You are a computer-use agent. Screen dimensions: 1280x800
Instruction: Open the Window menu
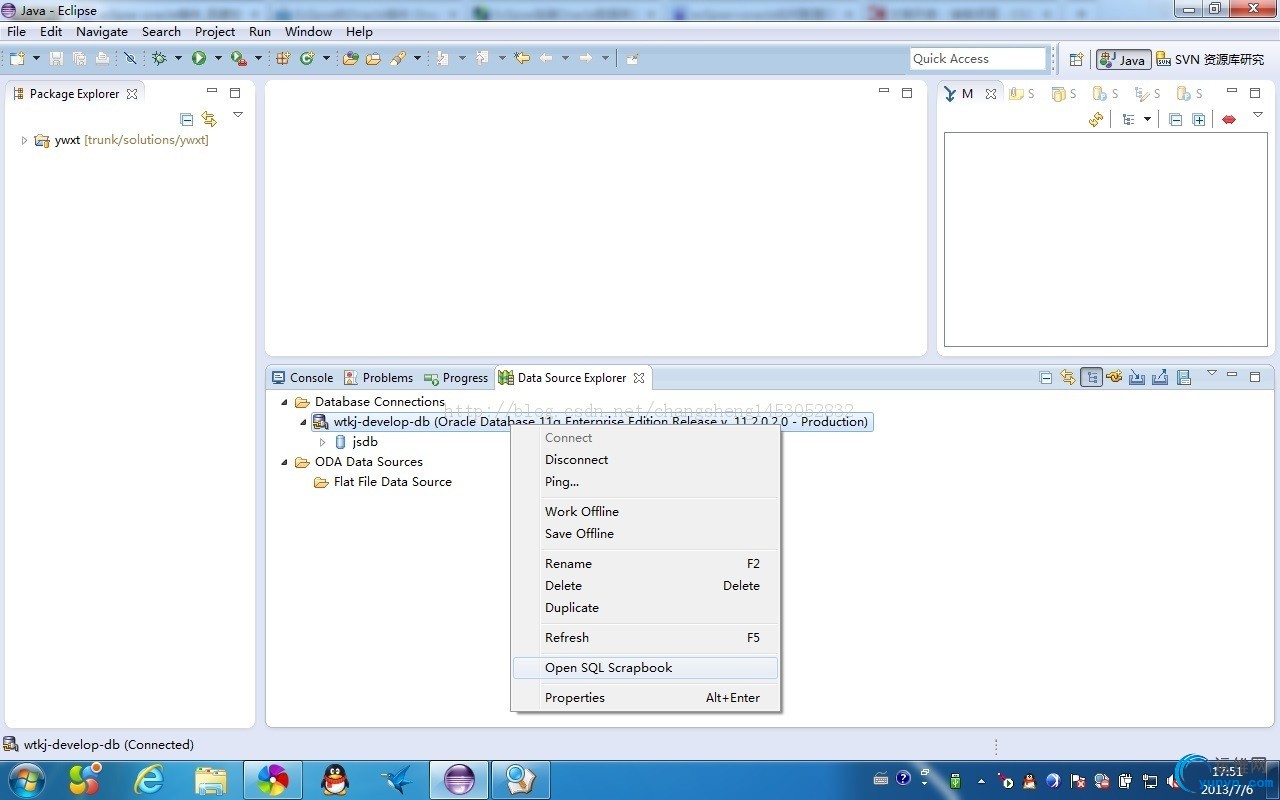click(308, 31)
